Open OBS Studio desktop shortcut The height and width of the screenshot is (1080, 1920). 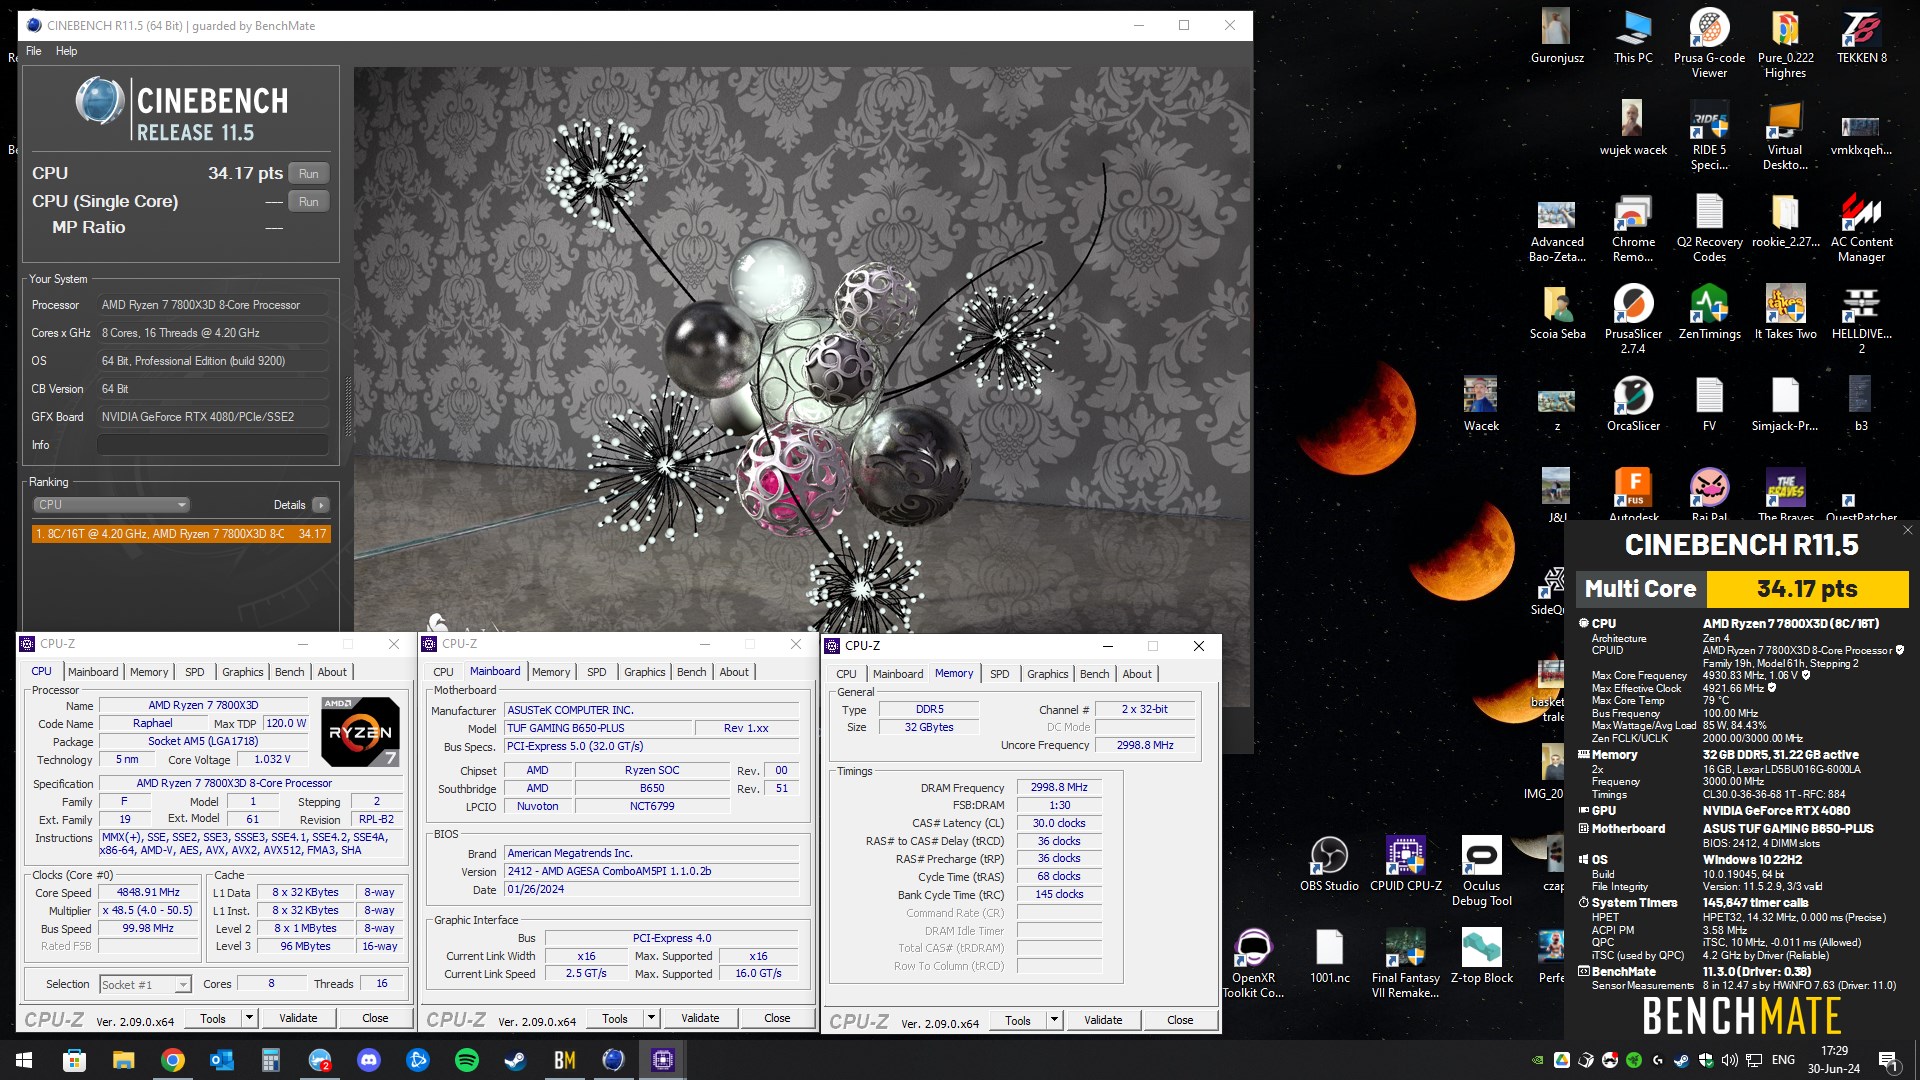tap(1329, 864)
